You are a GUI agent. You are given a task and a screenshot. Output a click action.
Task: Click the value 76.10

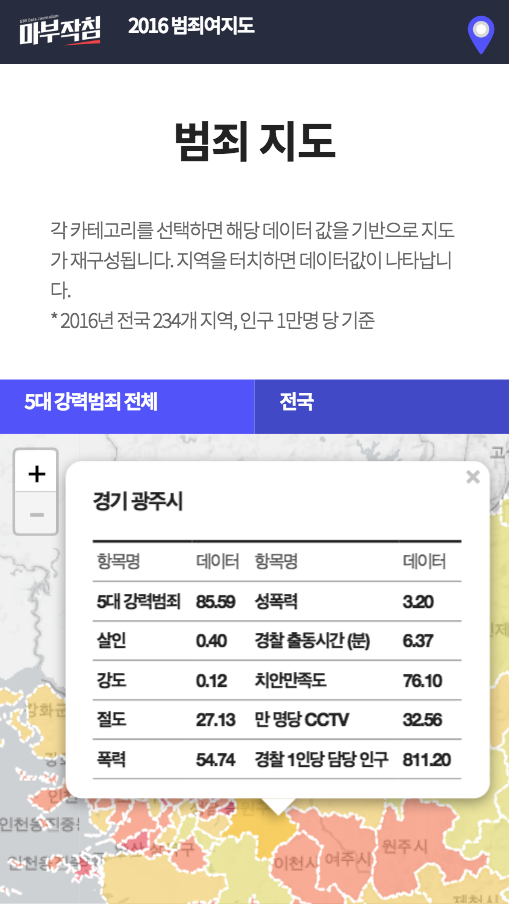423,681
